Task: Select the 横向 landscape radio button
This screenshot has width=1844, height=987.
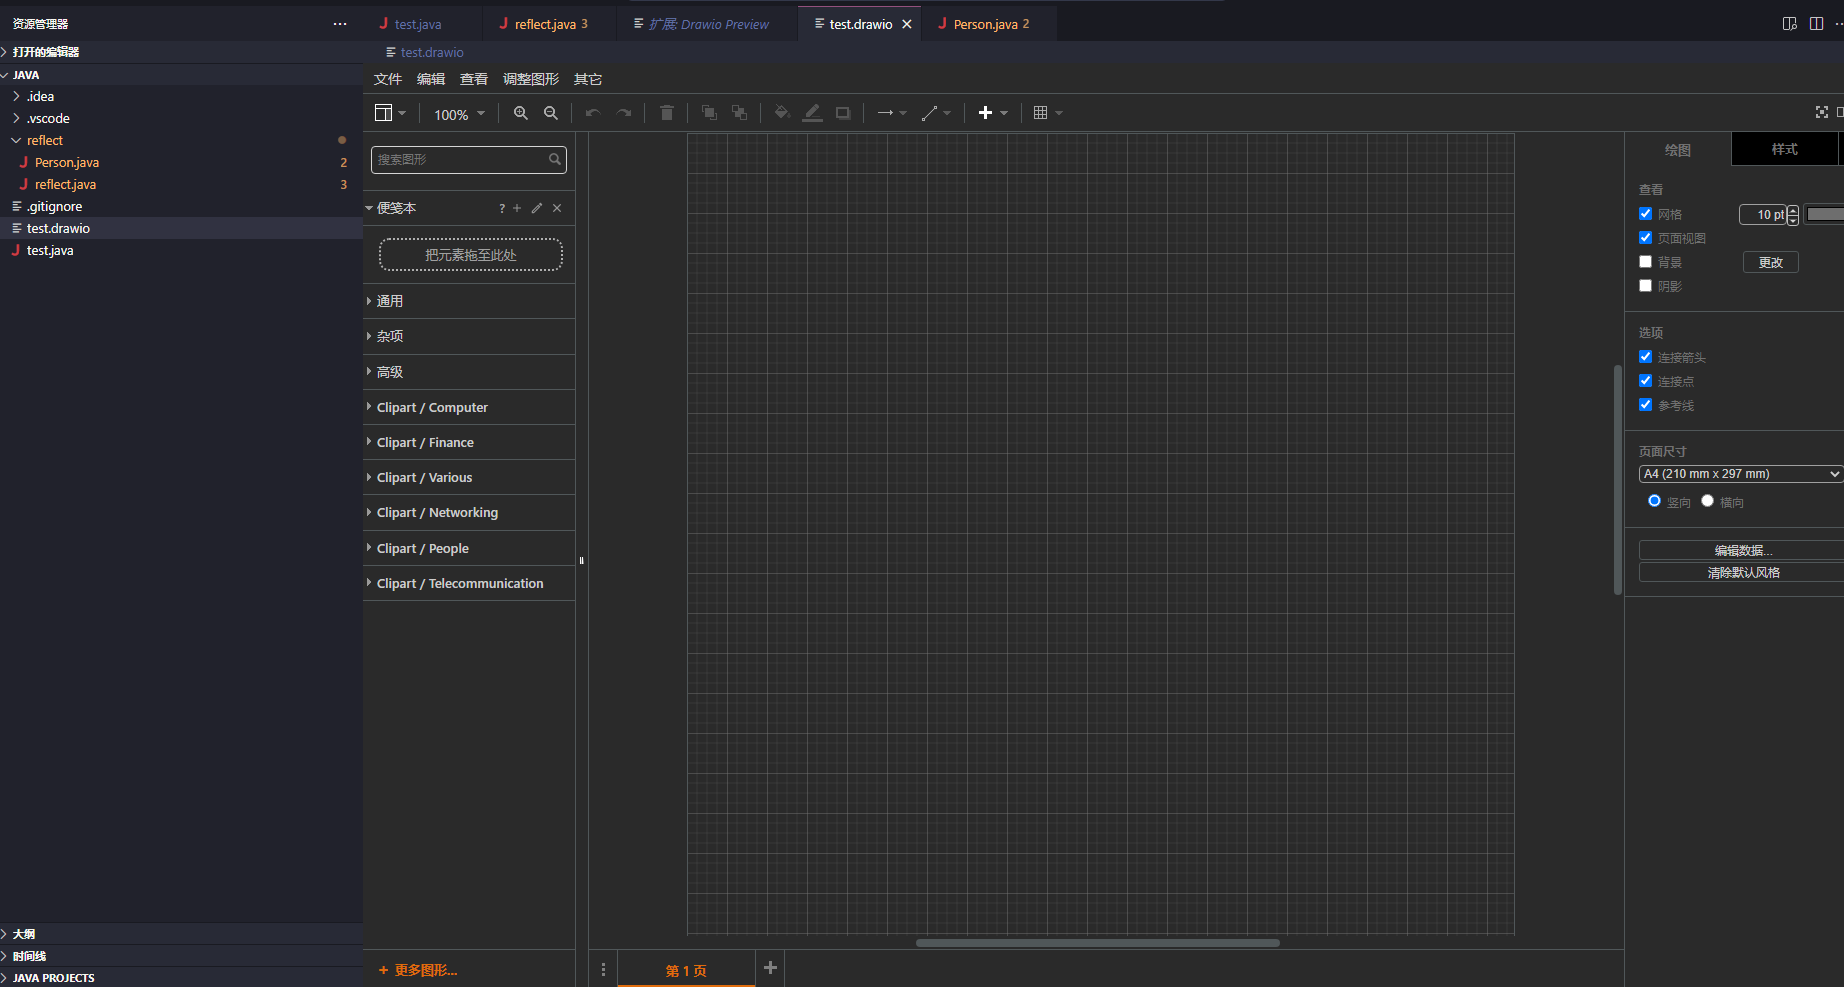Action: tap(1707, 501)
